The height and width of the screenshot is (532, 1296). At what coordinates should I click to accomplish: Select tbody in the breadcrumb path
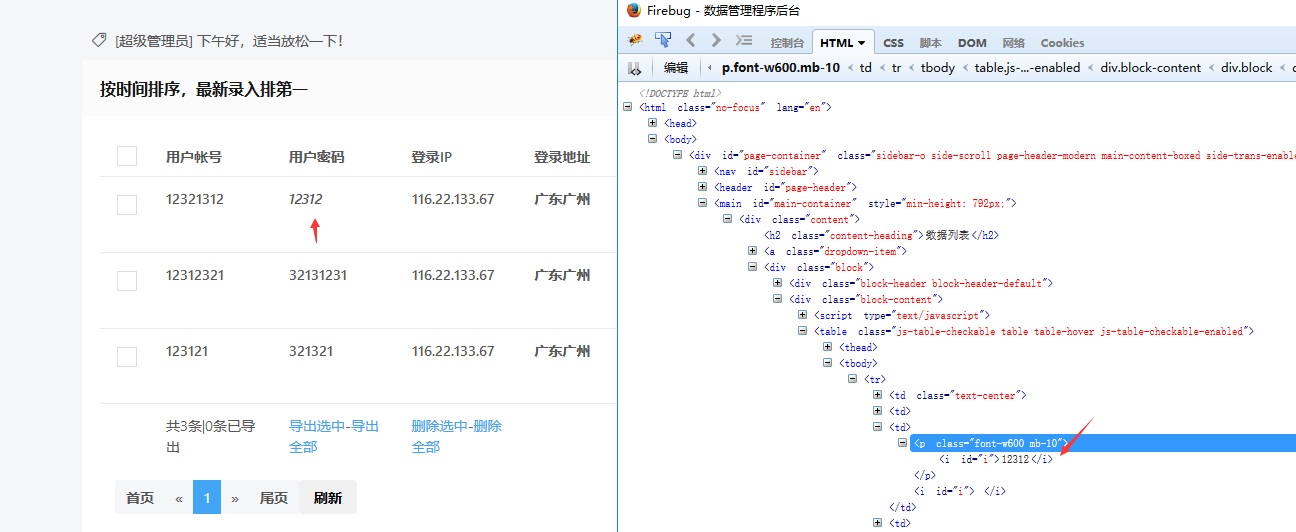938,68
